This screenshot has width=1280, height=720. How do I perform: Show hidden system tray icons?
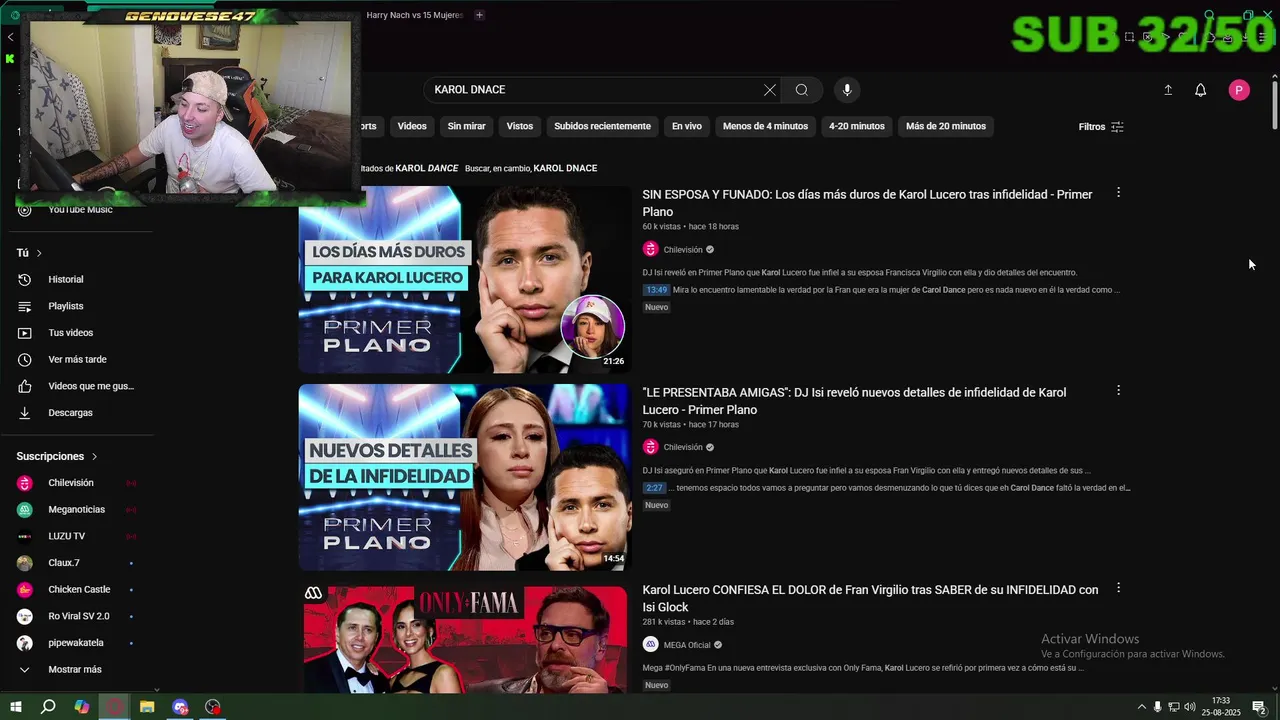1142,707
